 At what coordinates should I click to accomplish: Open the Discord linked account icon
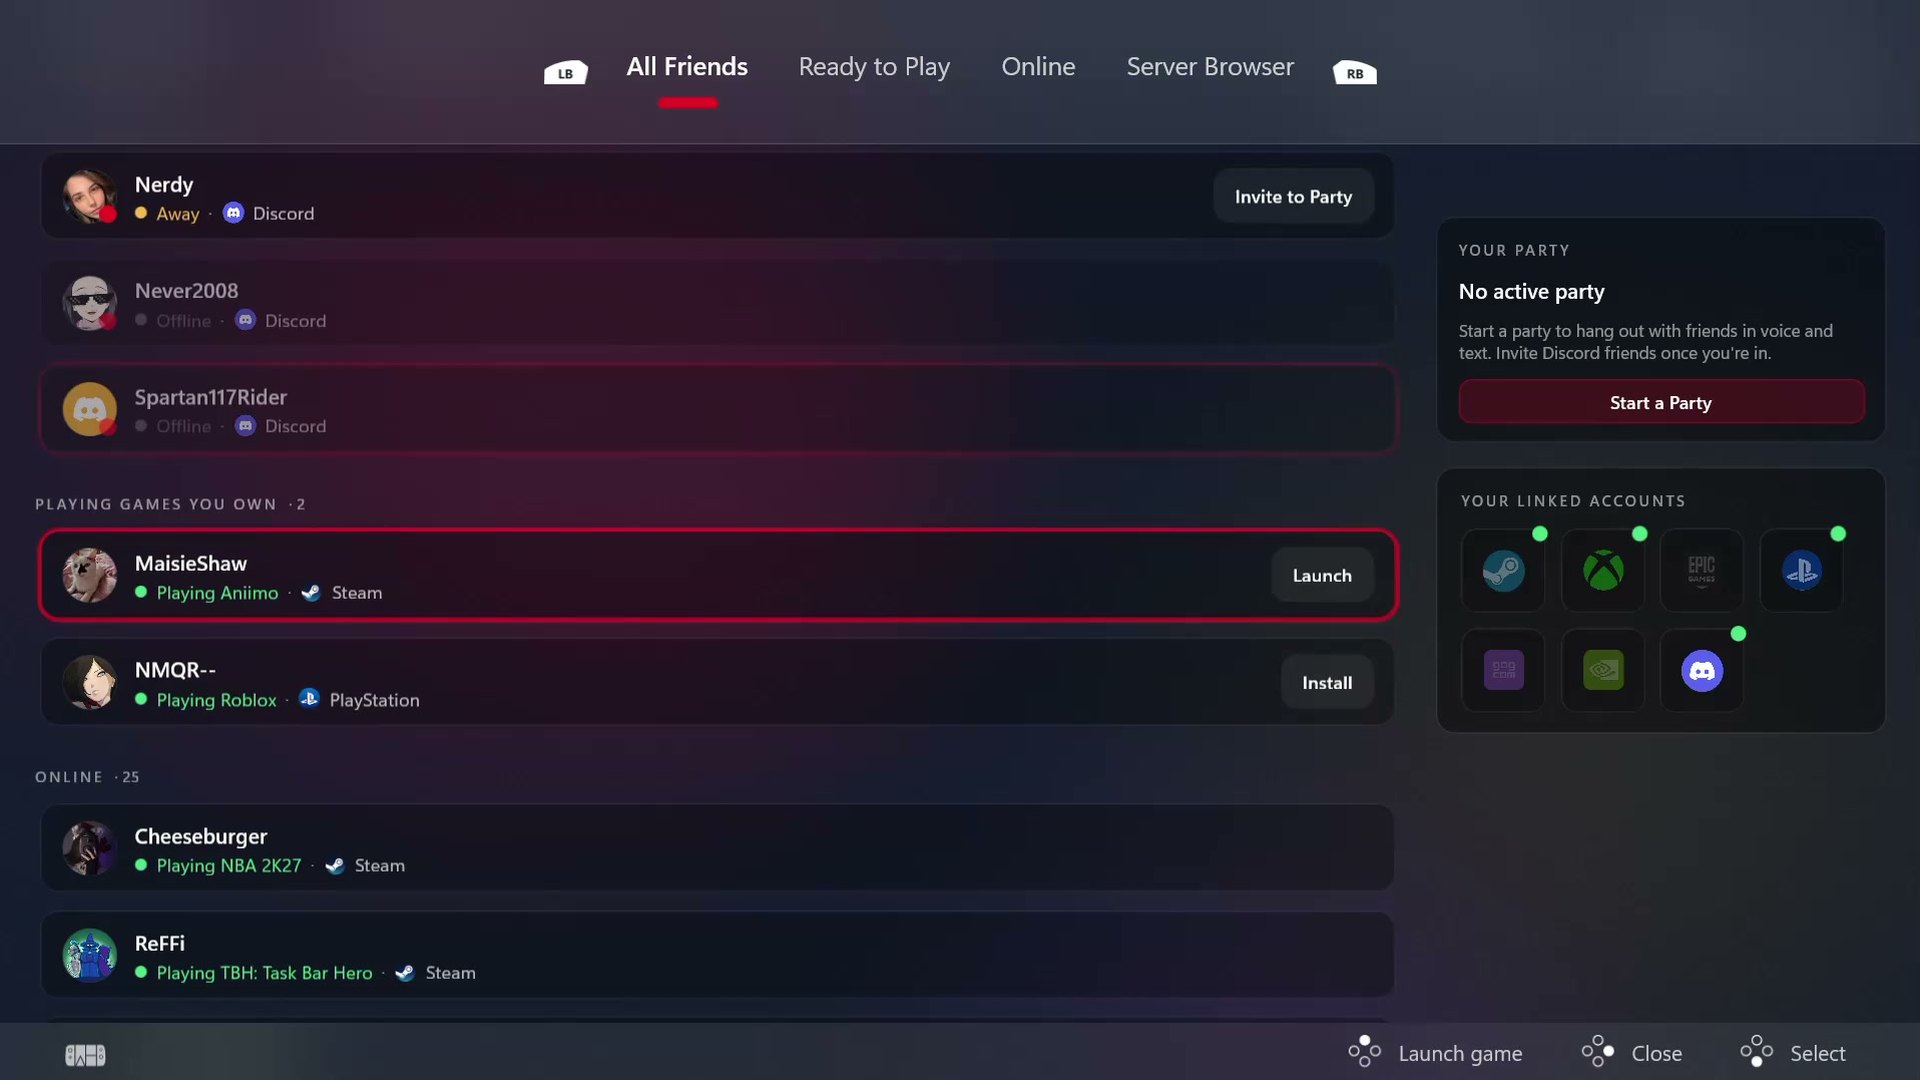[x=1702, y=670]
